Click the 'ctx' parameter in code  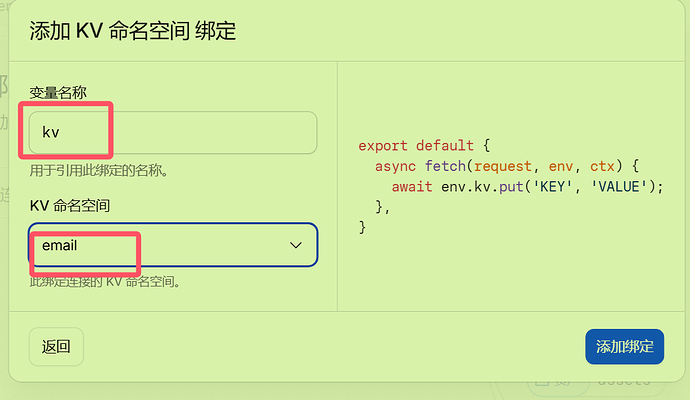602,166
